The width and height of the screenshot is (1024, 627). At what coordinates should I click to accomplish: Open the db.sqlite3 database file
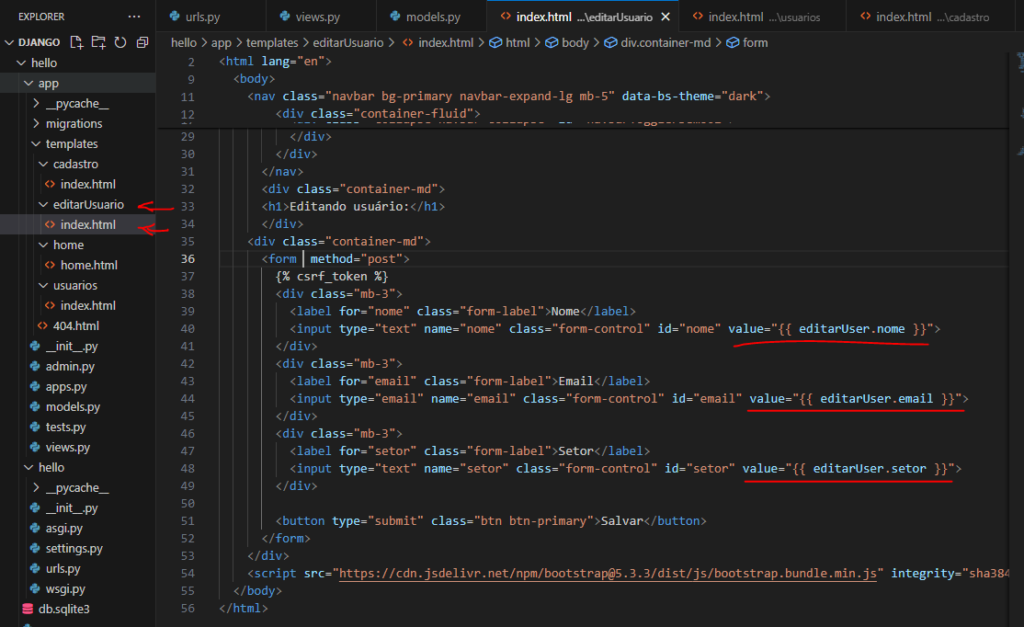pos(65,609)
